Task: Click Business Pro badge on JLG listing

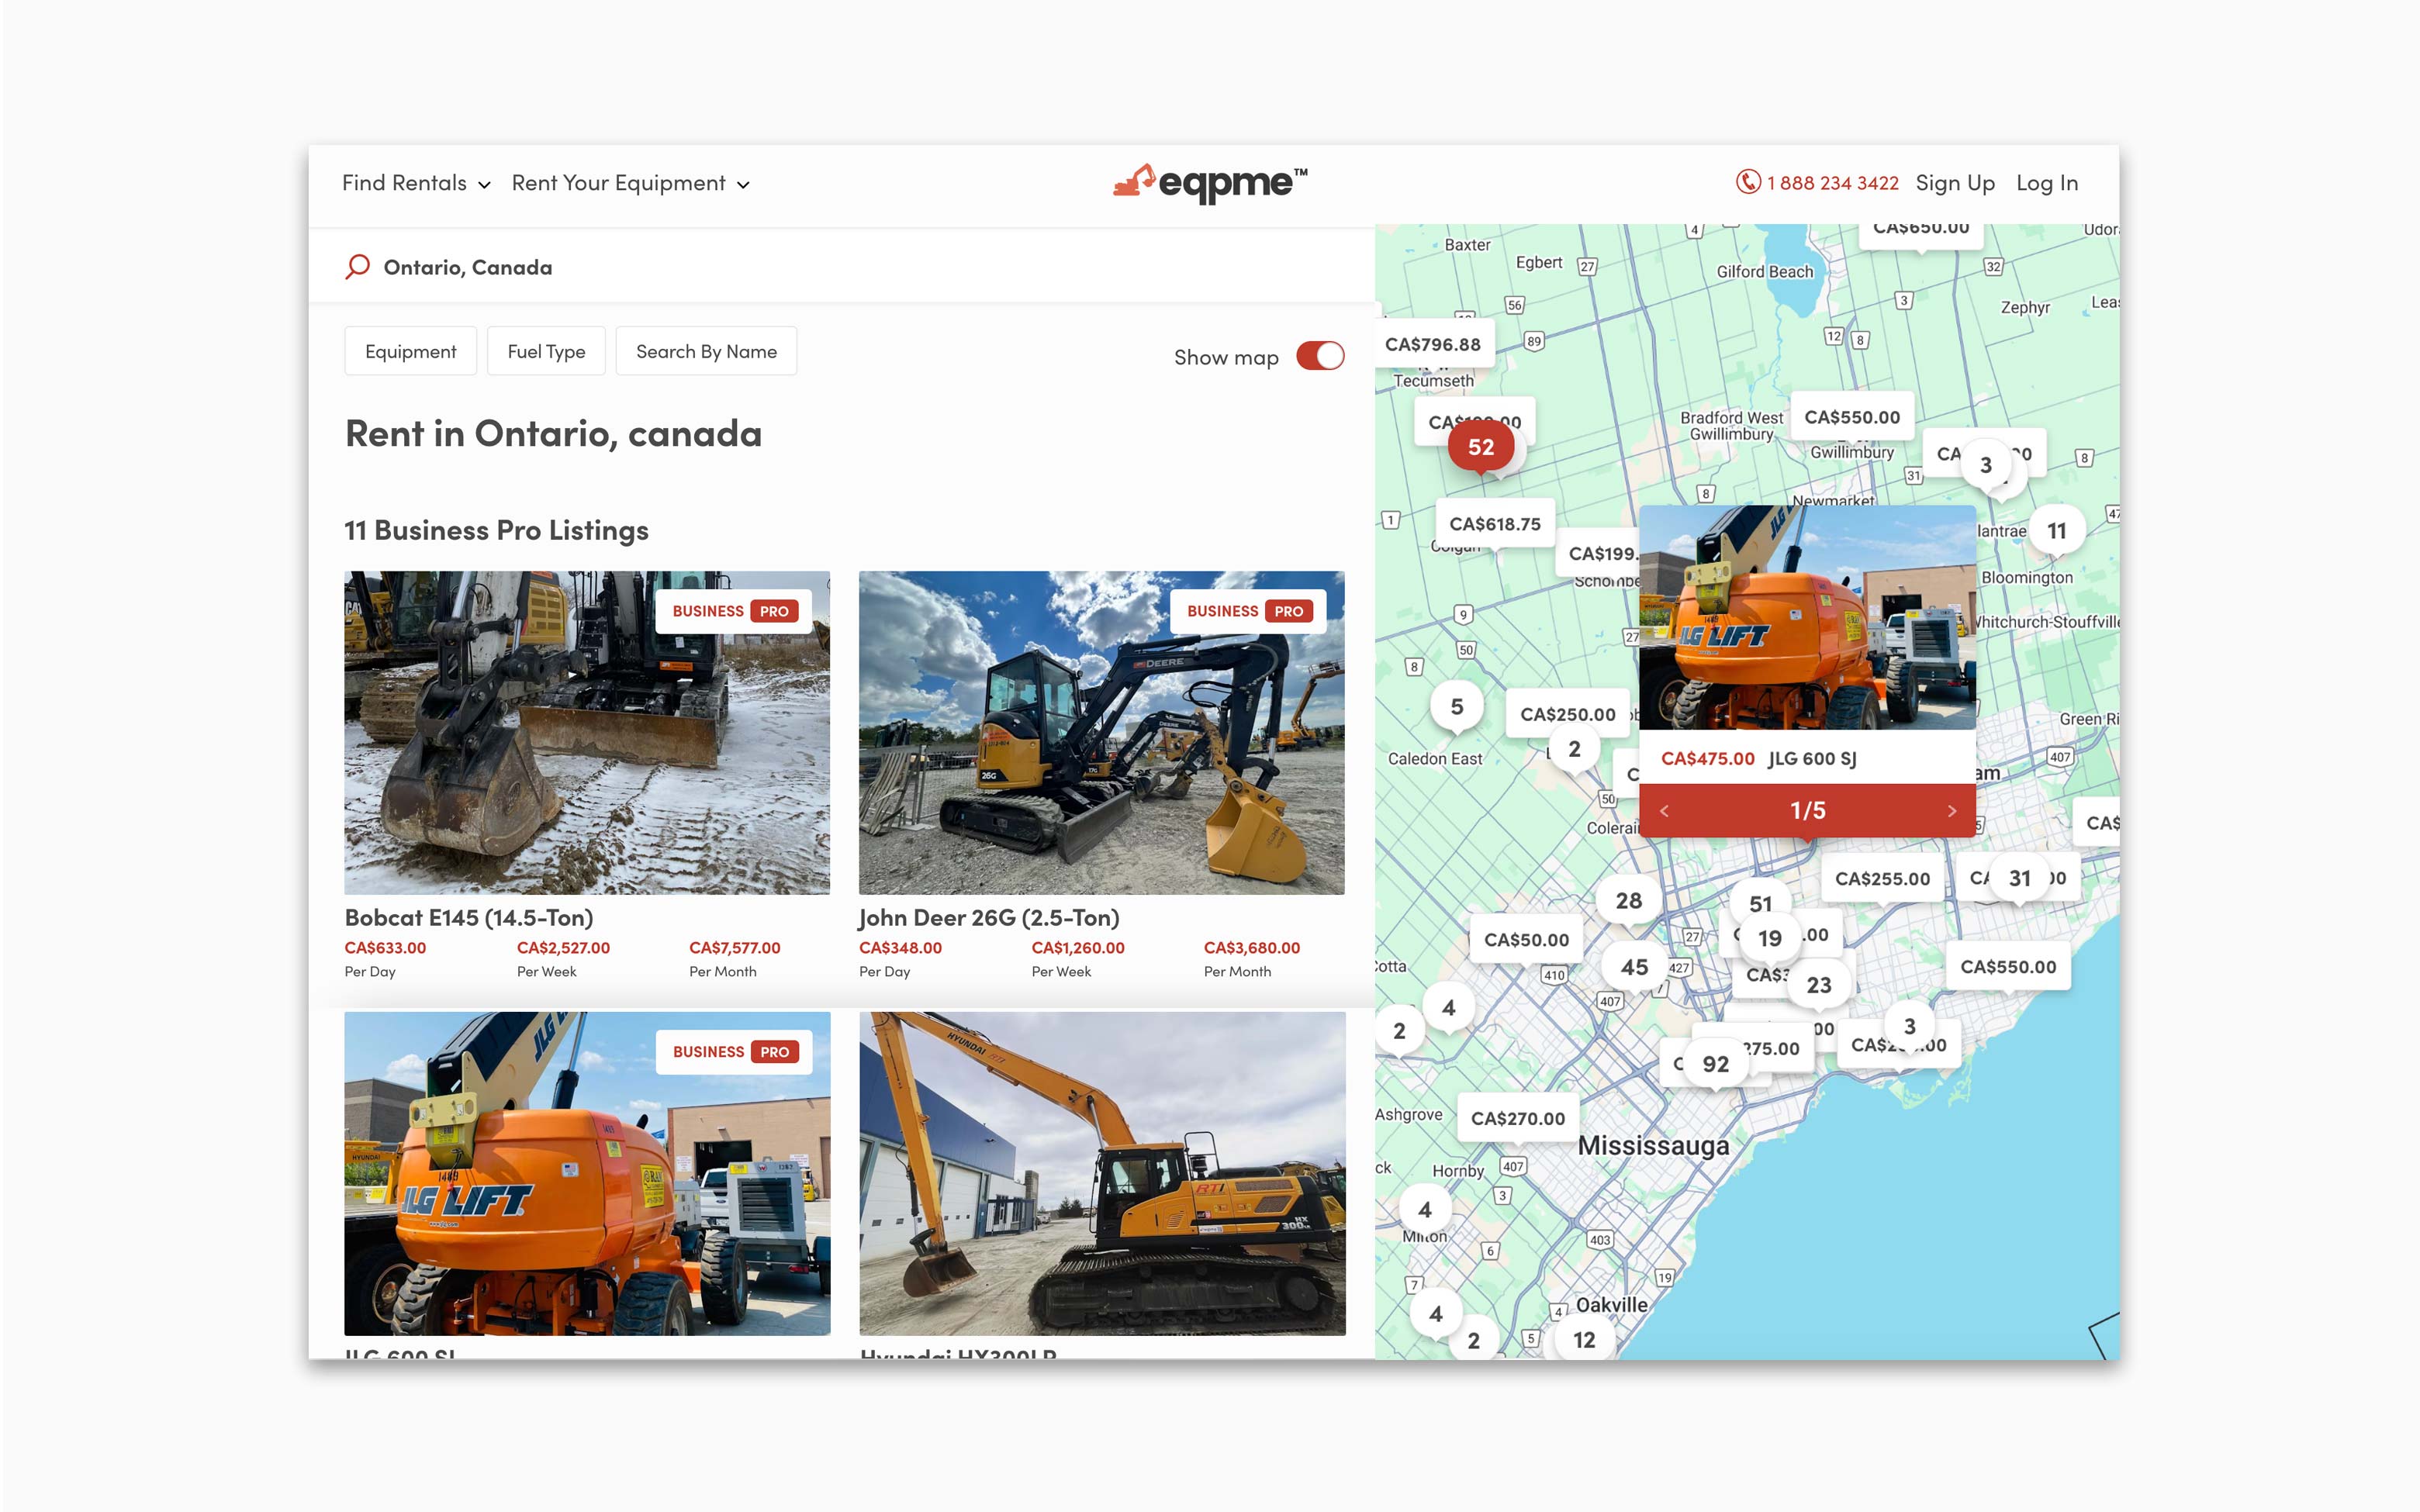Action: pos(734,1052)
